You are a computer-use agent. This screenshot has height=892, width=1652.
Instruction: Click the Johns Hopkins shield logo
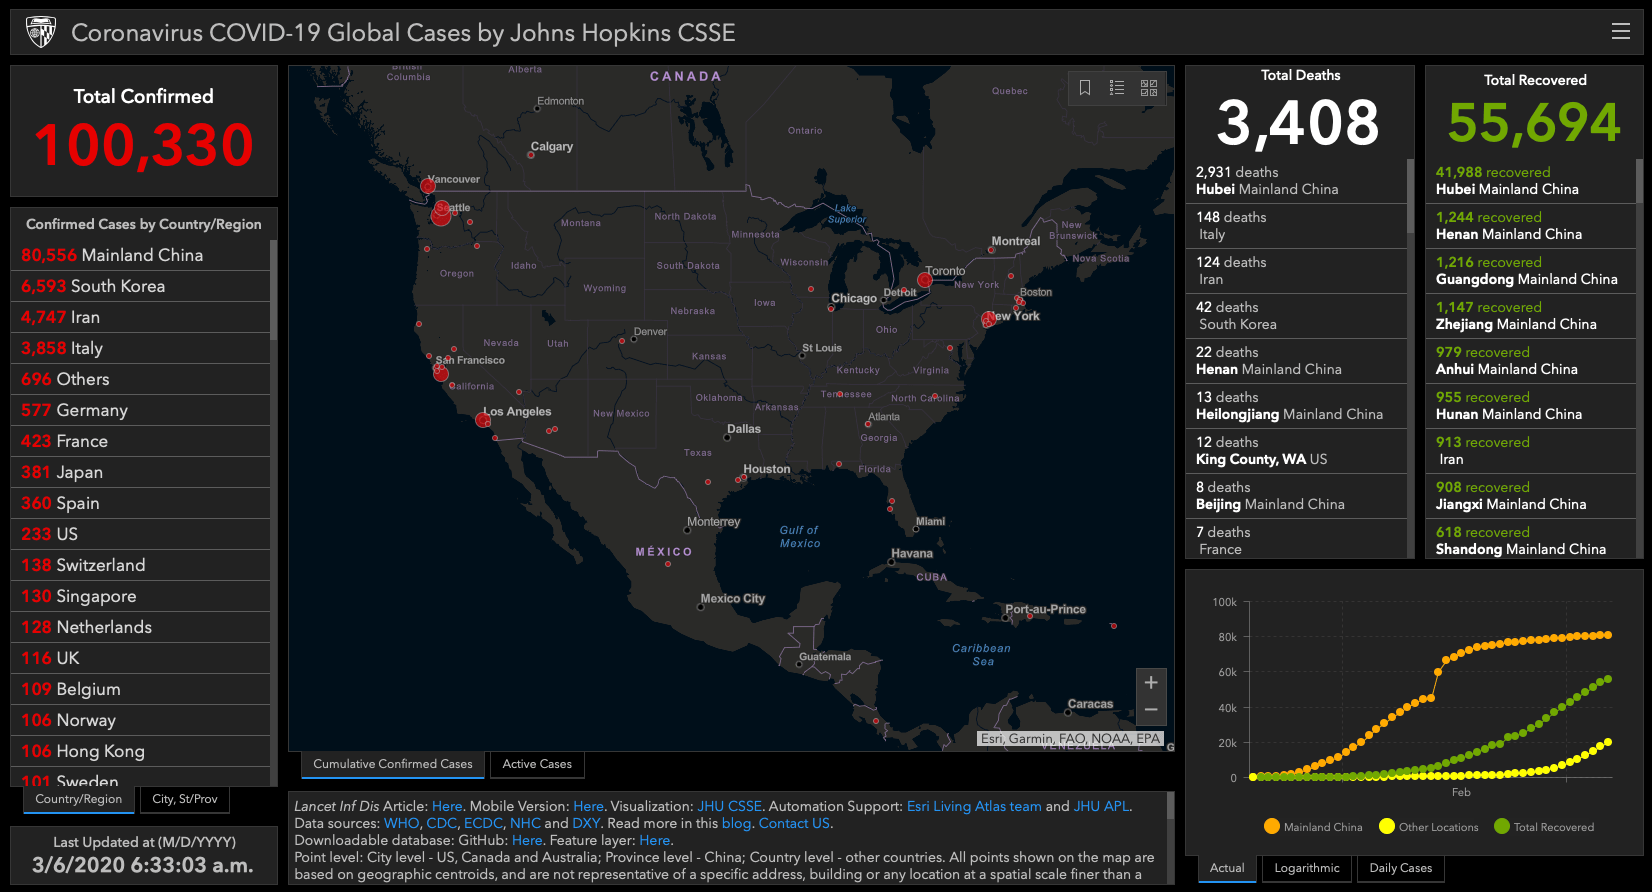pos(41,32)
